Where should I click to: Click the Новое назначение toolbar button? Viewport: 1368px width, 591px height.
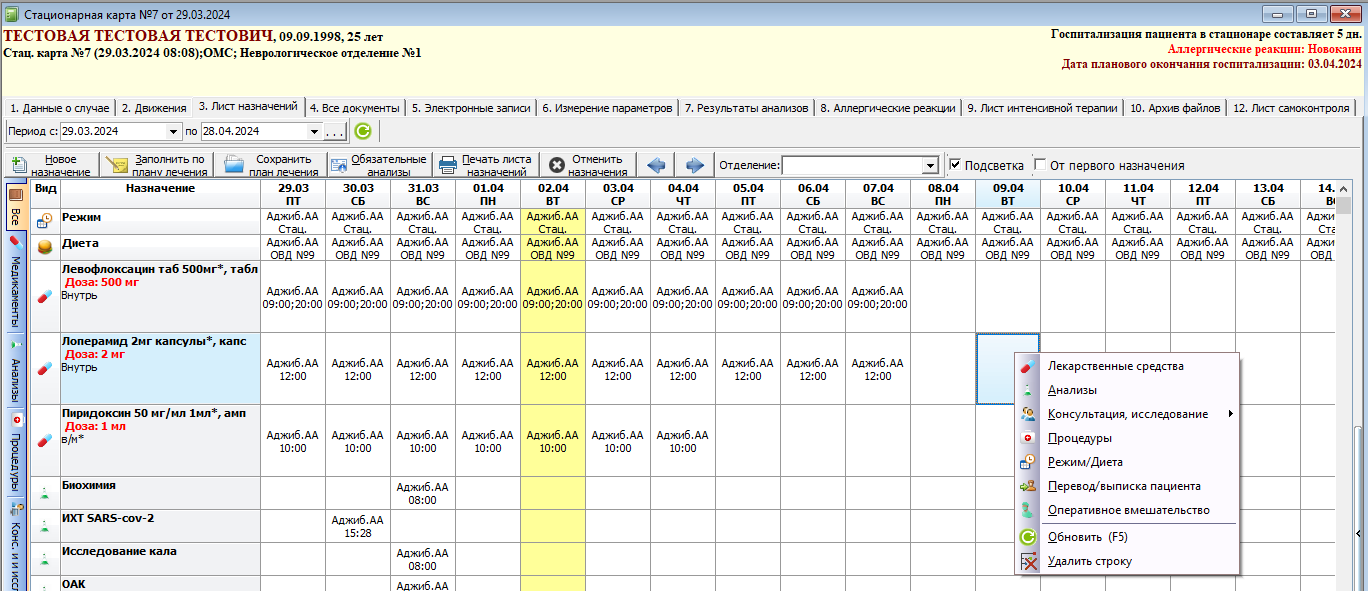click(x=53, y=165)
